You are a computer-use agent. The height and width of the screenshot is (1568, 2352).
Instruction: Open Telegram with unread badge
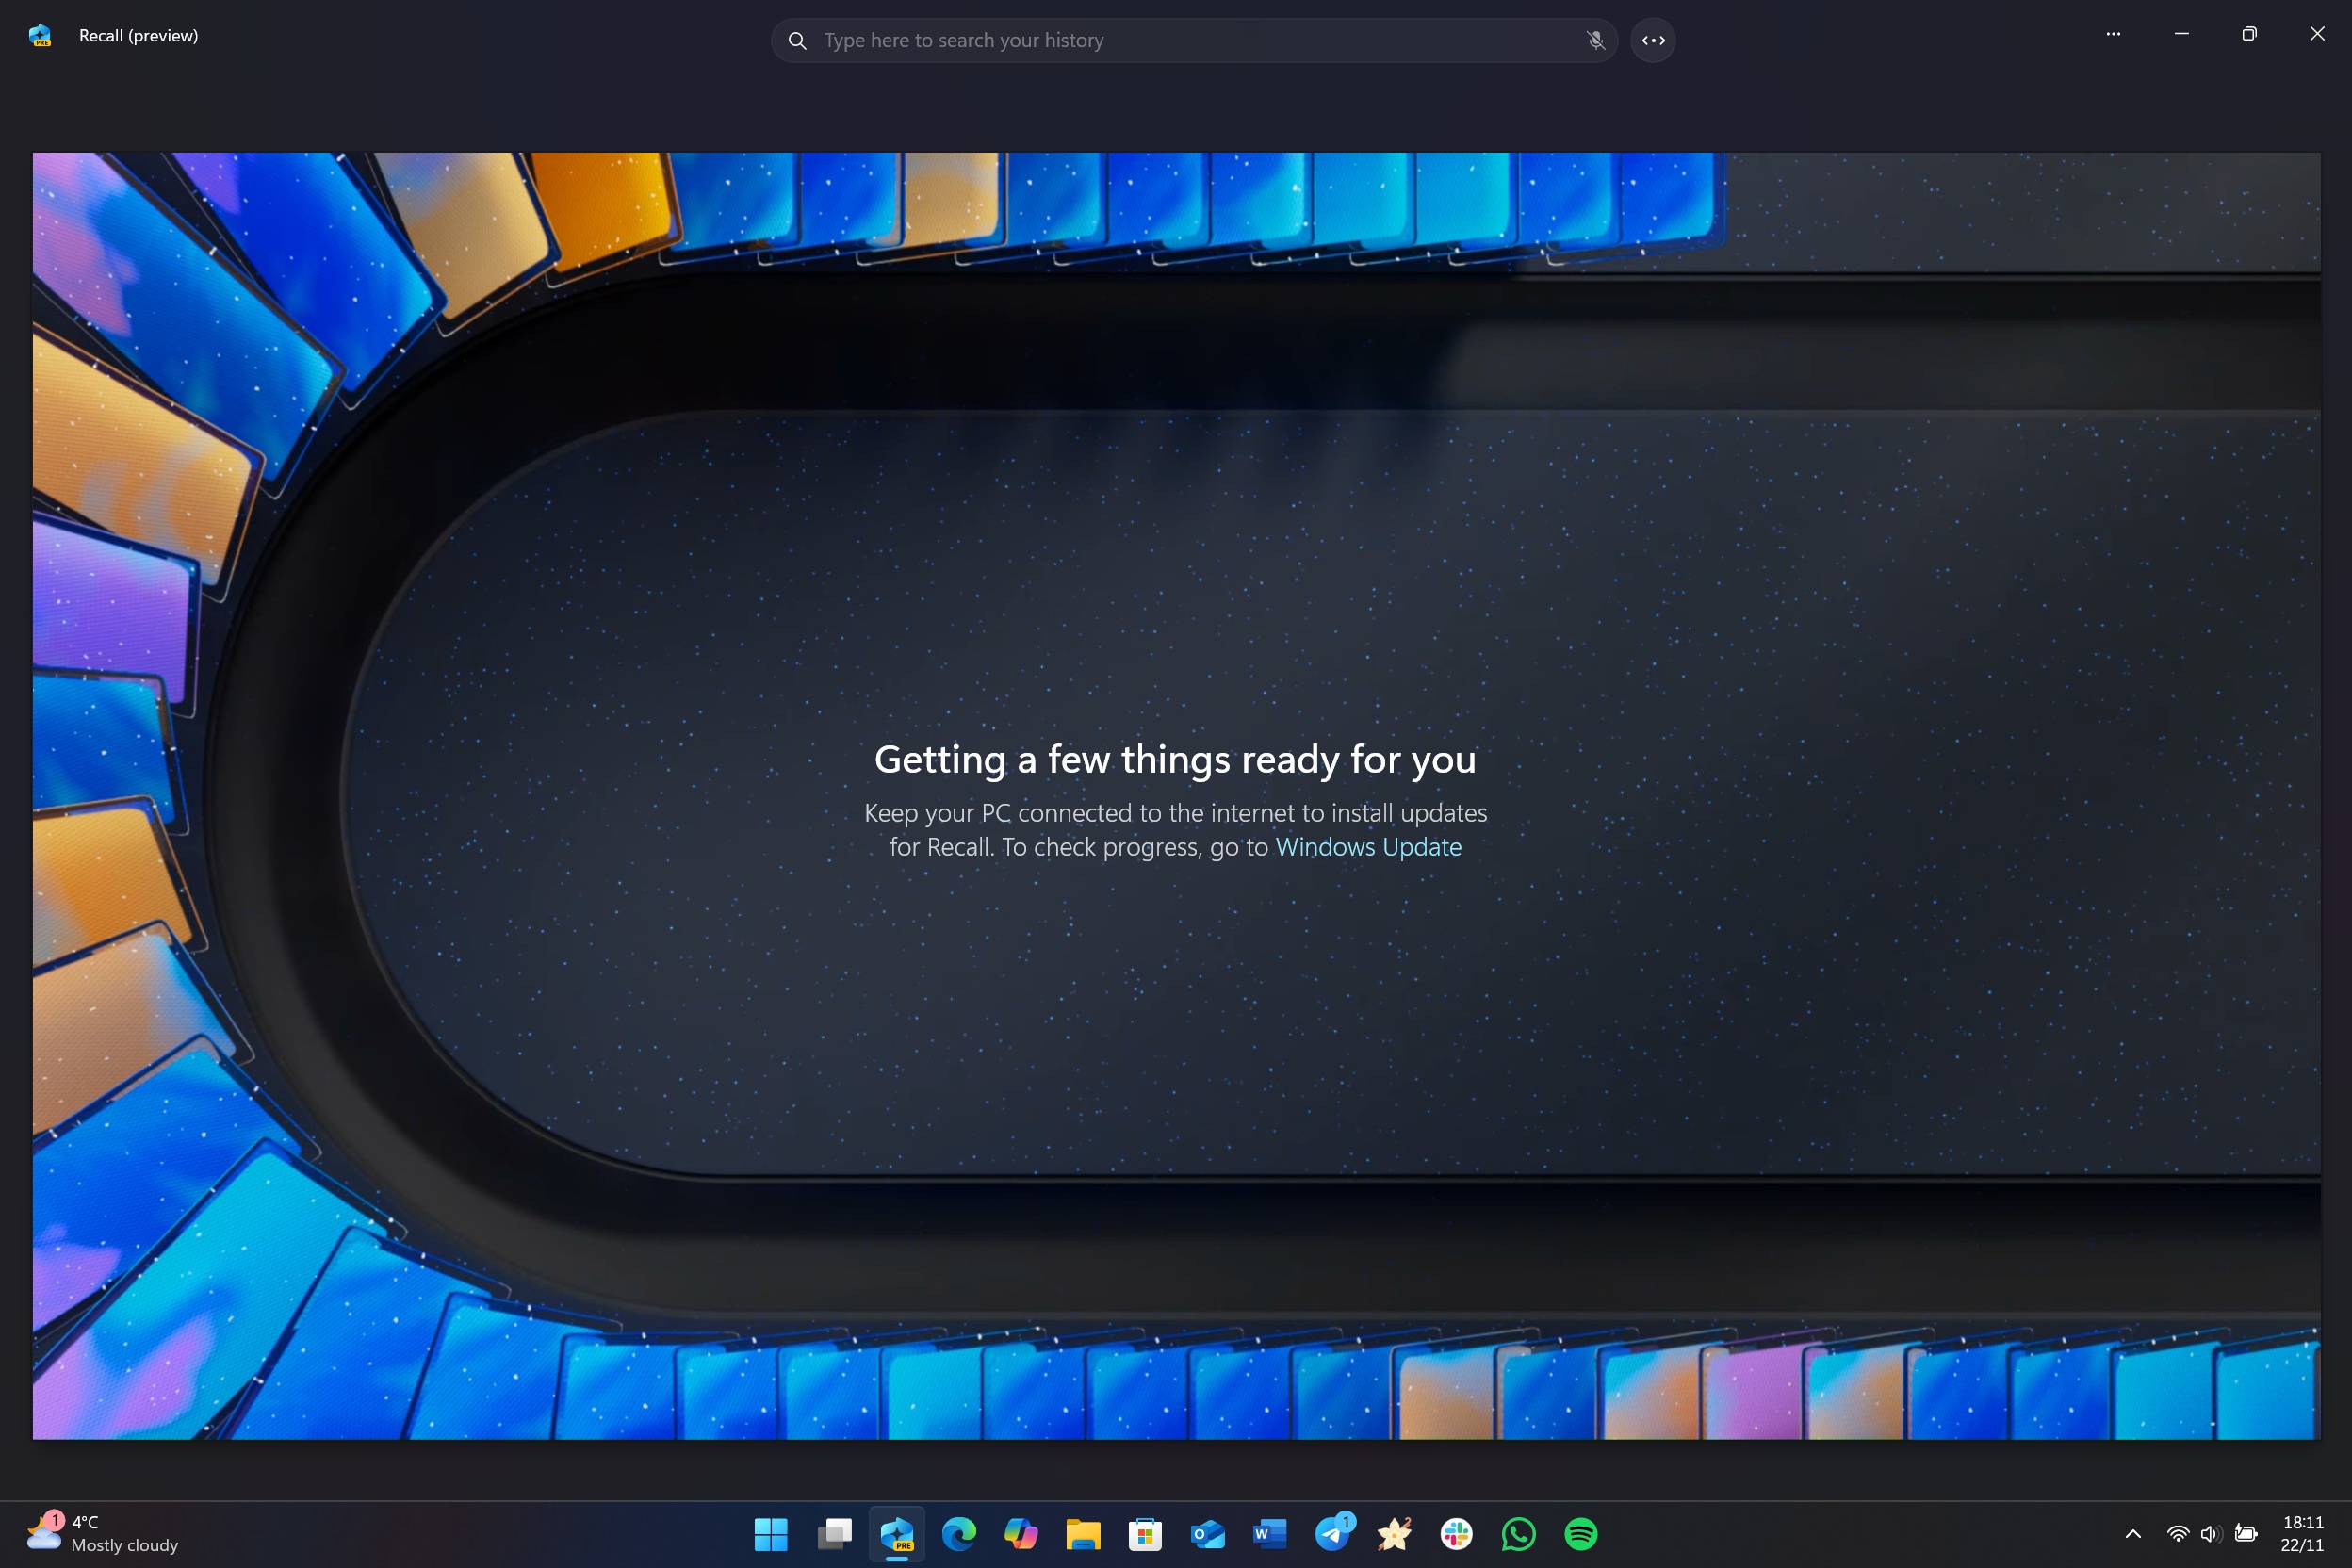(1333, 1534)
